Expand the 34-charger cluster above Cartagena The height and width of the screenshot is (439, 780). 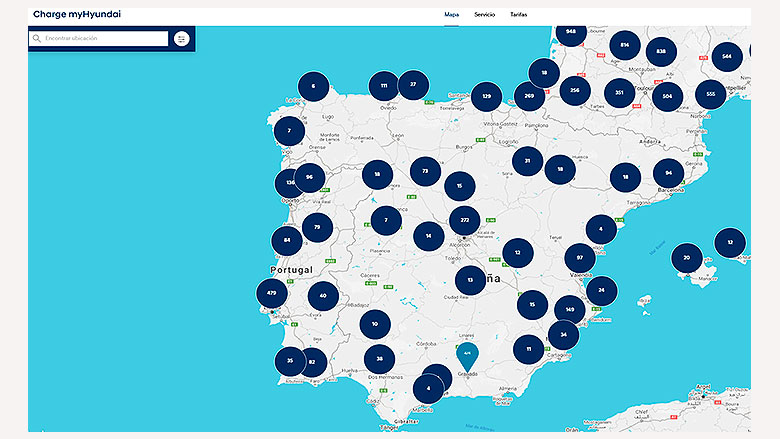[564, 335]
